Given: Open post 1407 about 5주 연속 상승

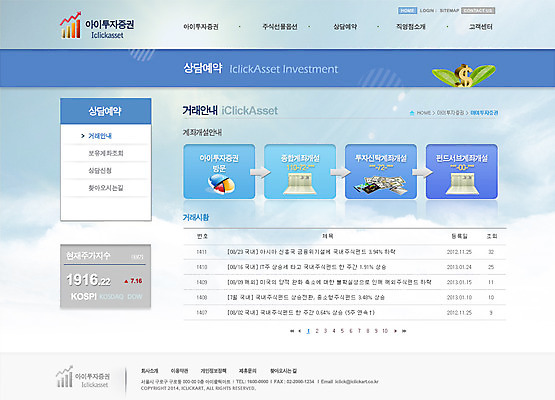Looking at the screenshot, I should [301, 313].
